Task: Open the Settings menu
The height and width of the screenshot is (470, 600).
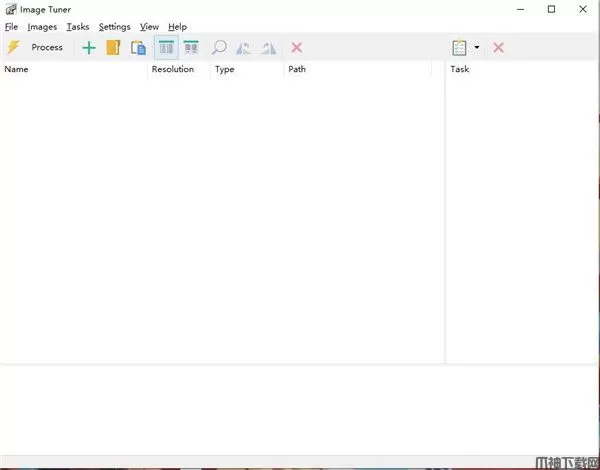Action: pos(114,27)
